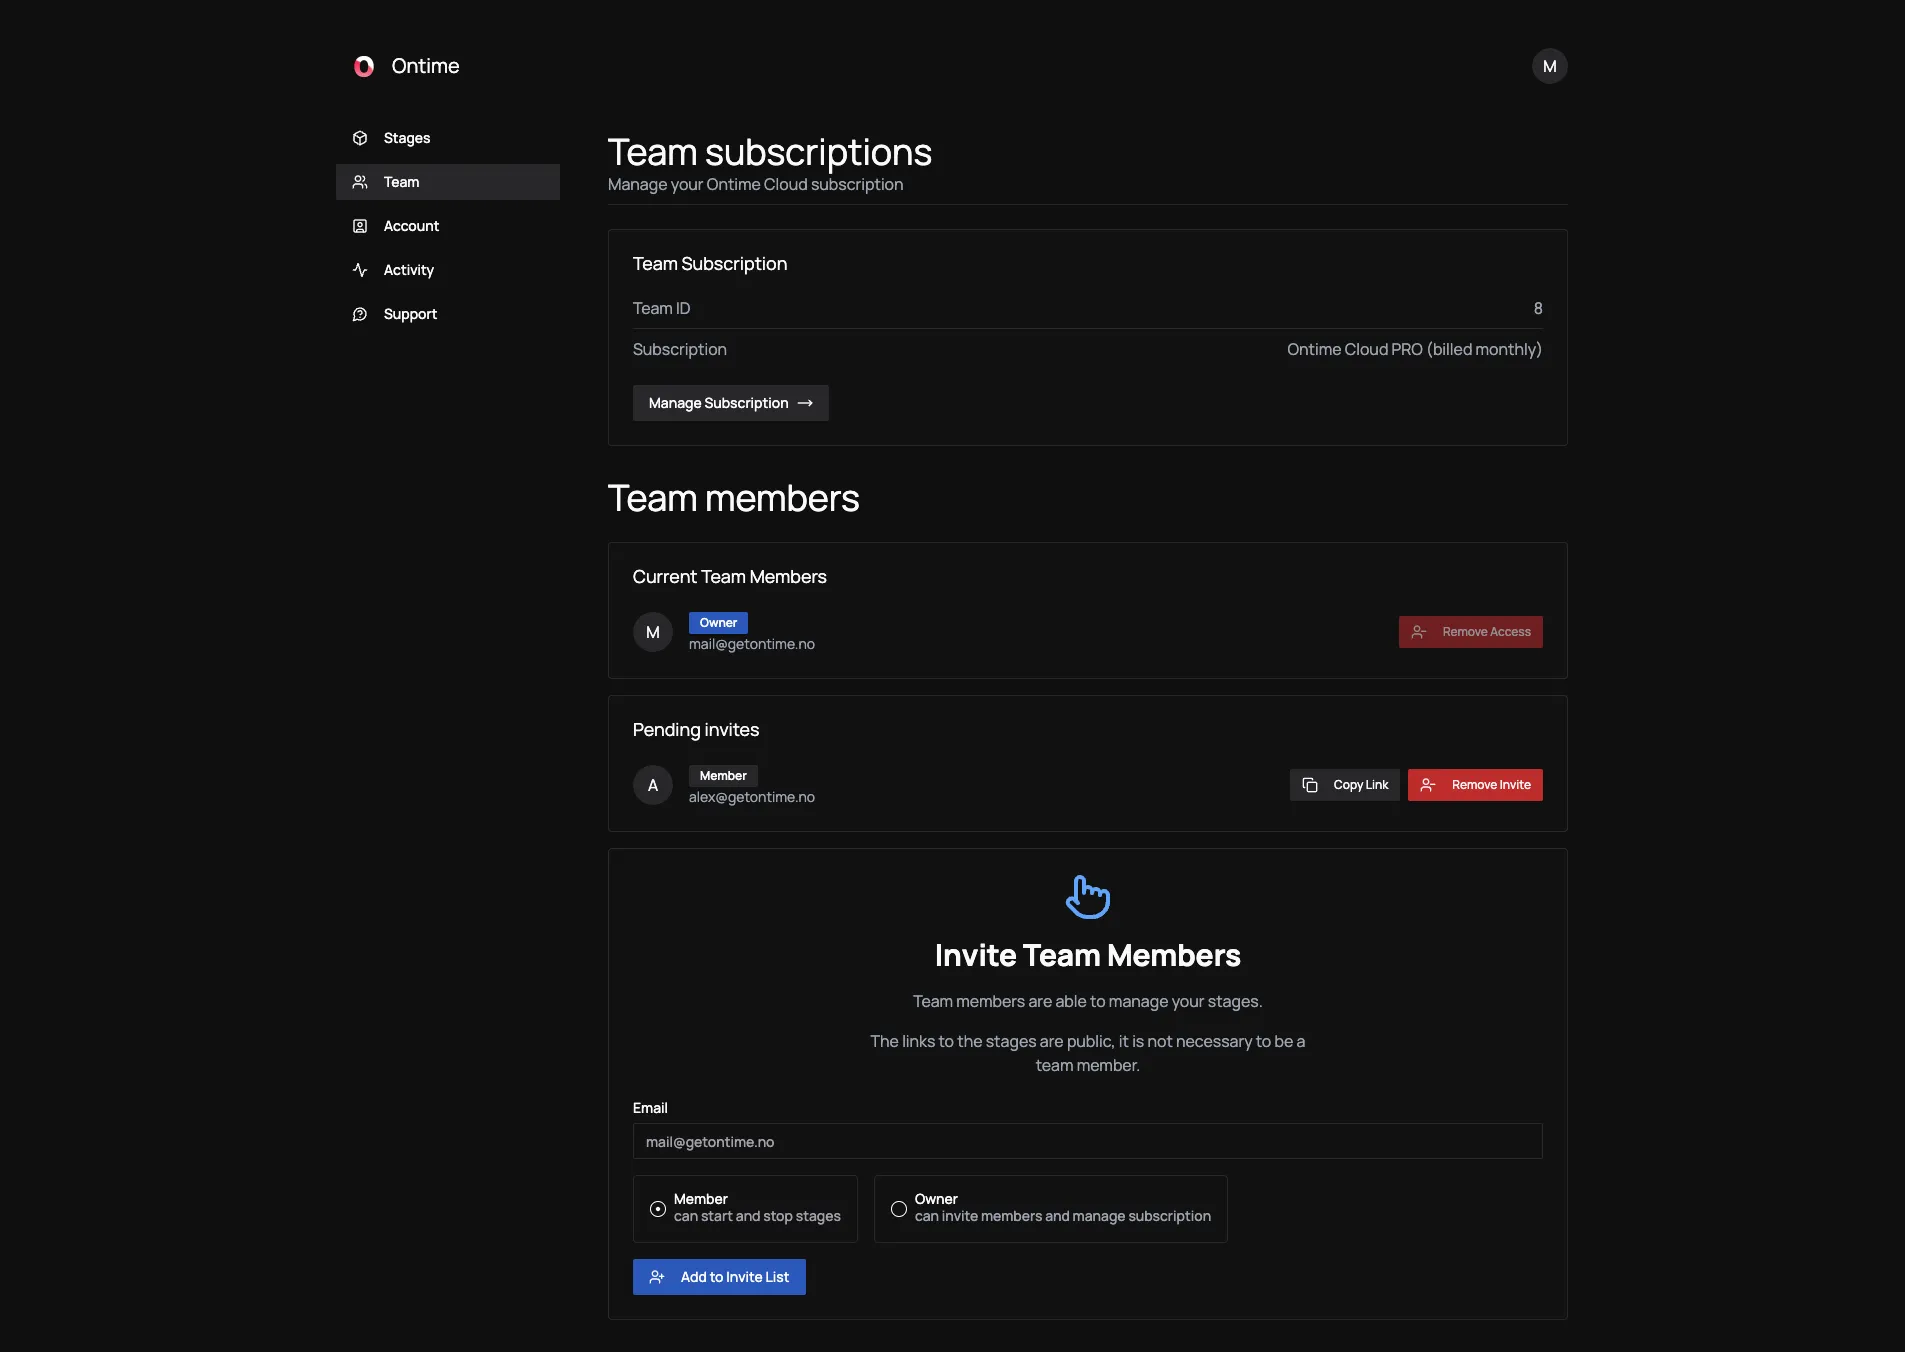
Task: Go to the Stages menu item
Action: point(406,138)
